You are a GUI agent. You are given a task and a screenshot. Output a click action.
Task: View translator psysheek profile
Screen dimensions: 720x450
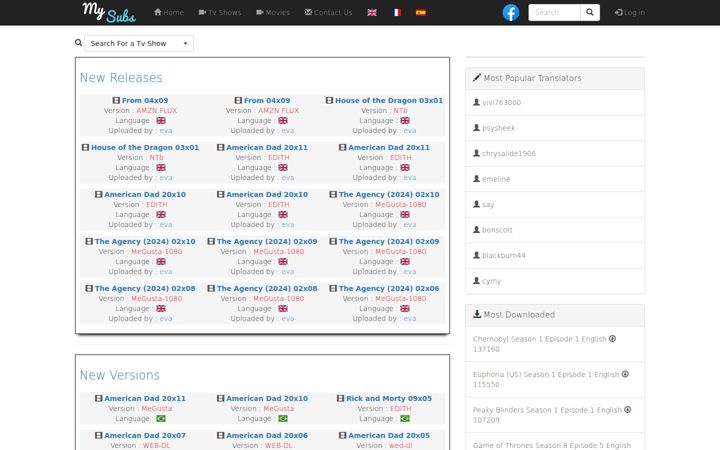click(x=499, y=128)
